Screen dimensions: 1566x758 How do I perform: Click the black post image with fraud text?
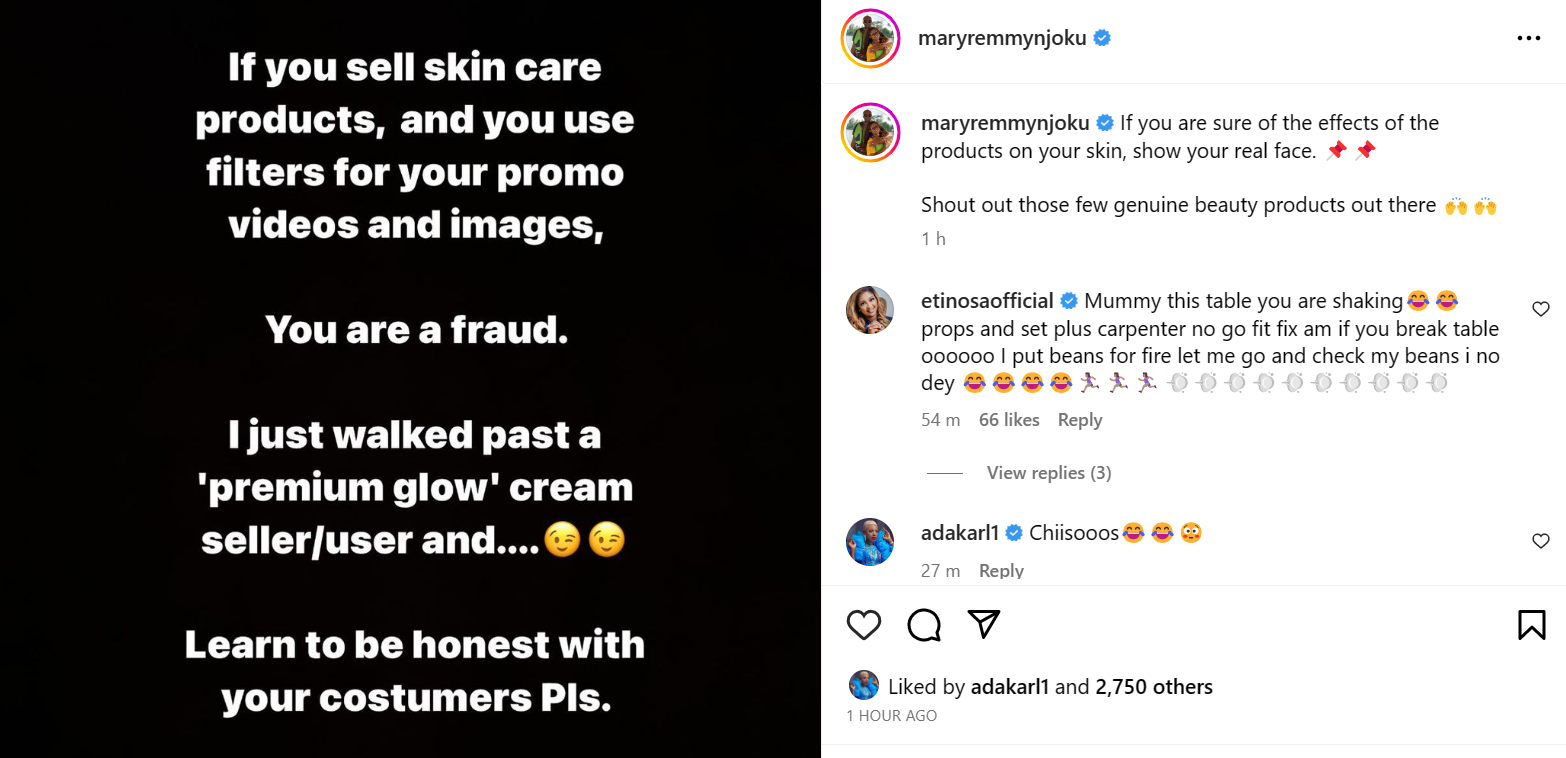[x=410, y=379]
